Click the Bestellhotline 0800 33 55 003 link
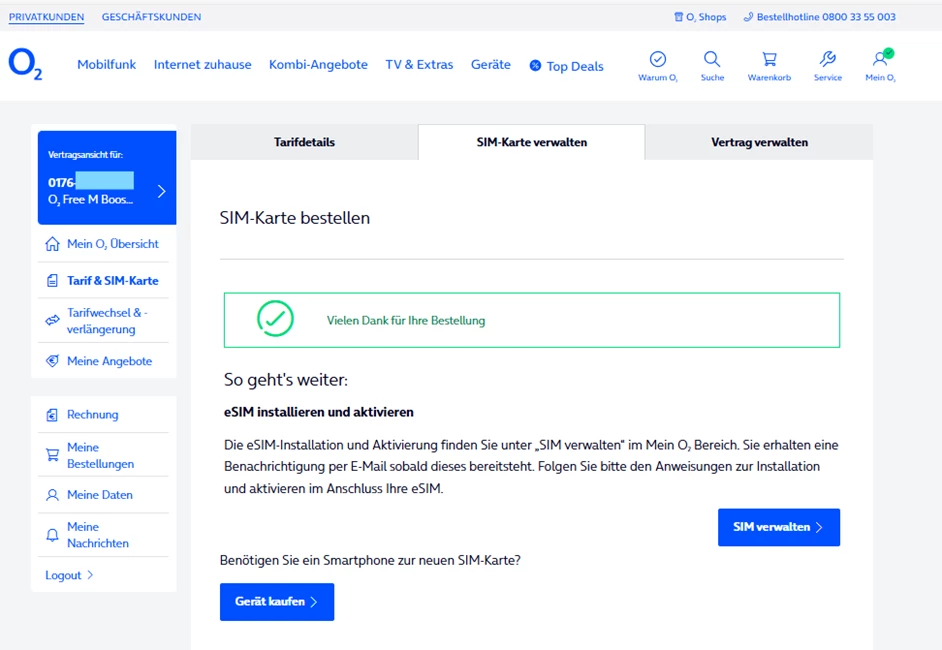 (826, 17)
